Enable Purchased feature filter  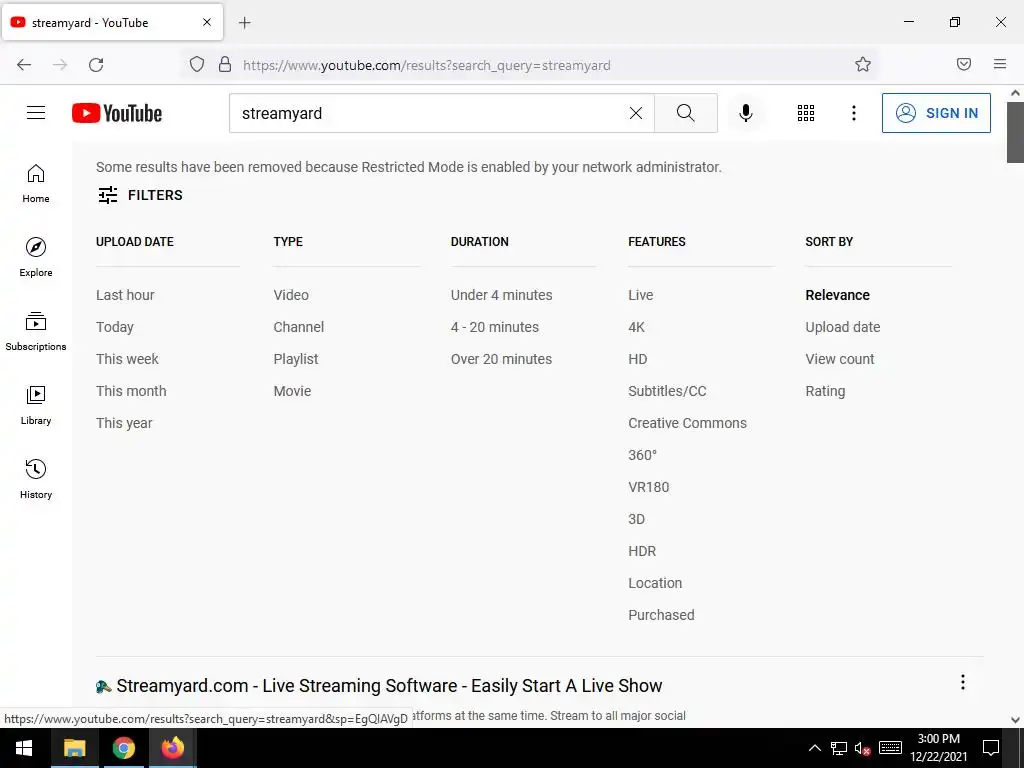click(662, 615)
